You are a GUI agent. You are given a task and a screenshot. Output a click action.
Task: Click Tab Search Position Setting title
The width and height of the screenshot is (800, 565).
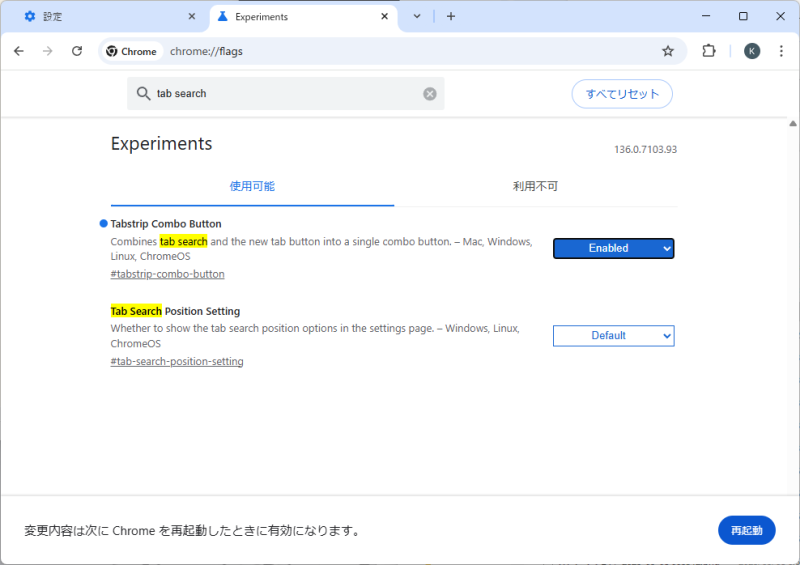175,311
